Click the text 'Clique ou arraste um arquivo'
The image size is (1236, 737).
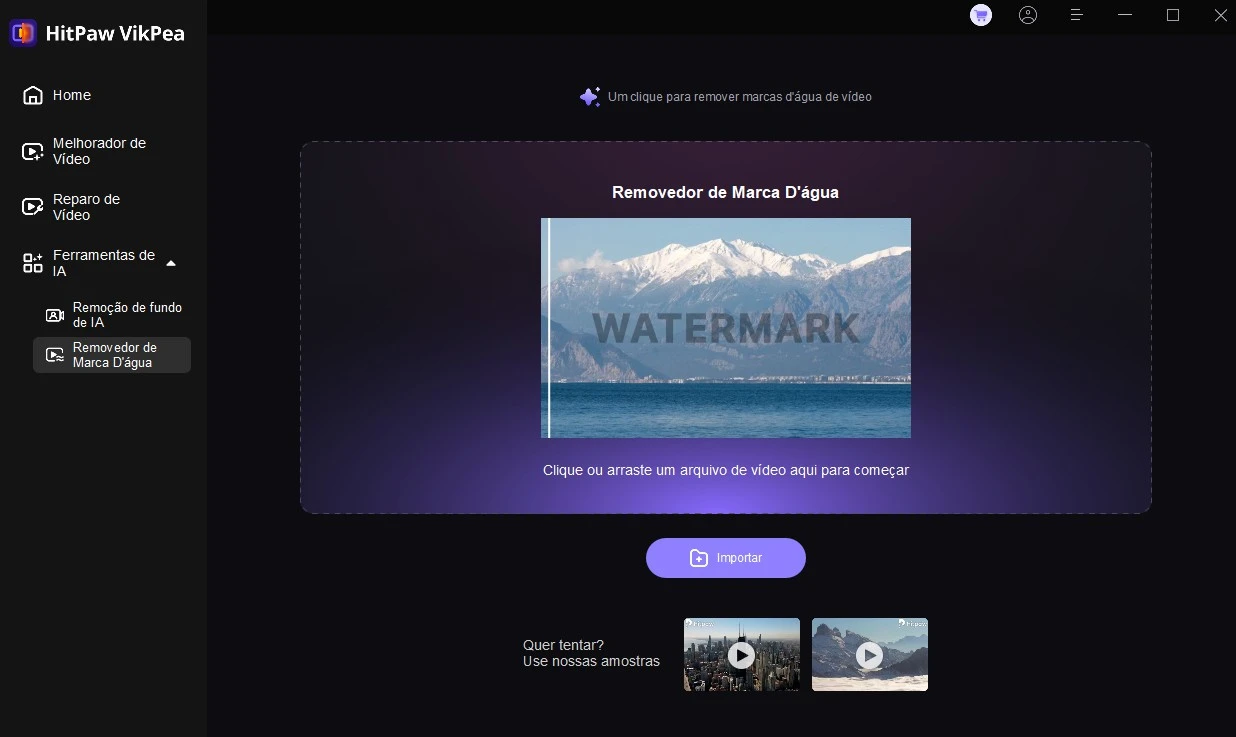(725, 470)
